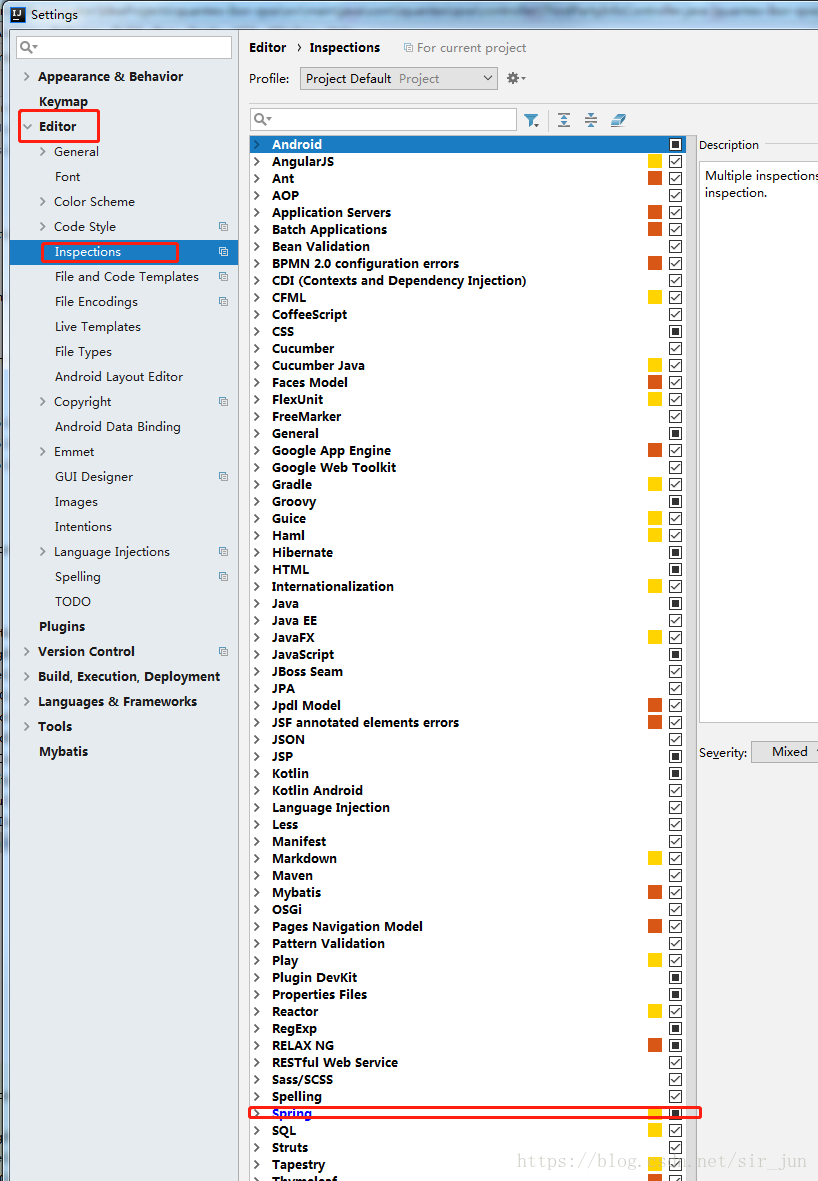Toggle the Maven inspections checkbox
Image resolution: width=818 pixels, height=1181 pixels.
tap(676, 875)
